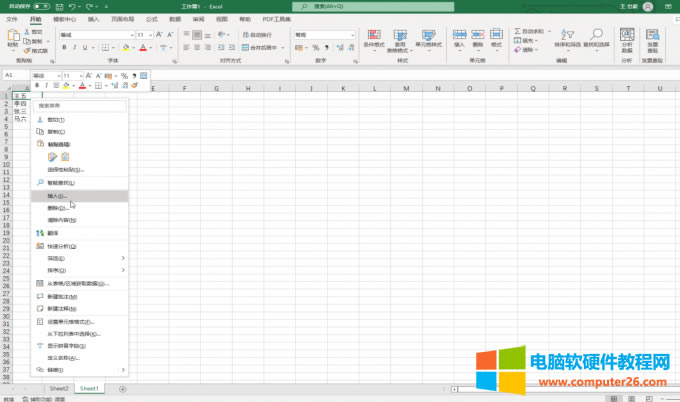Toggle Bold formatting in the ribbon
680x402 pixels.
coord(64,46)
